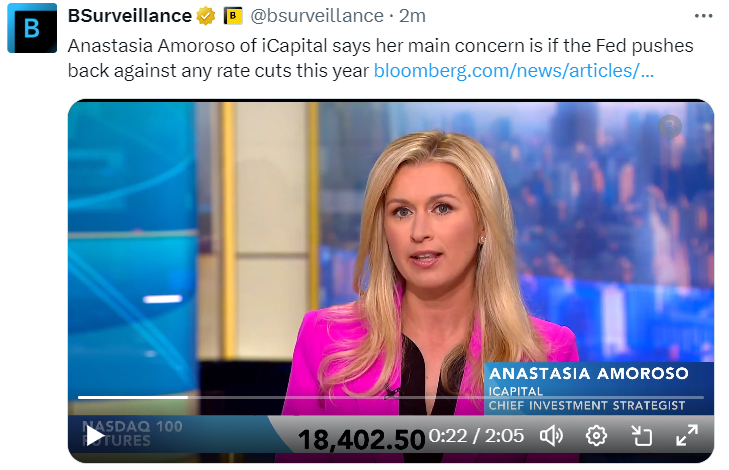The height and width of the screenshot is (470, 729).
Task: Click the Bloomberg watermark in the video corner
Action: (x=670, y=126)
